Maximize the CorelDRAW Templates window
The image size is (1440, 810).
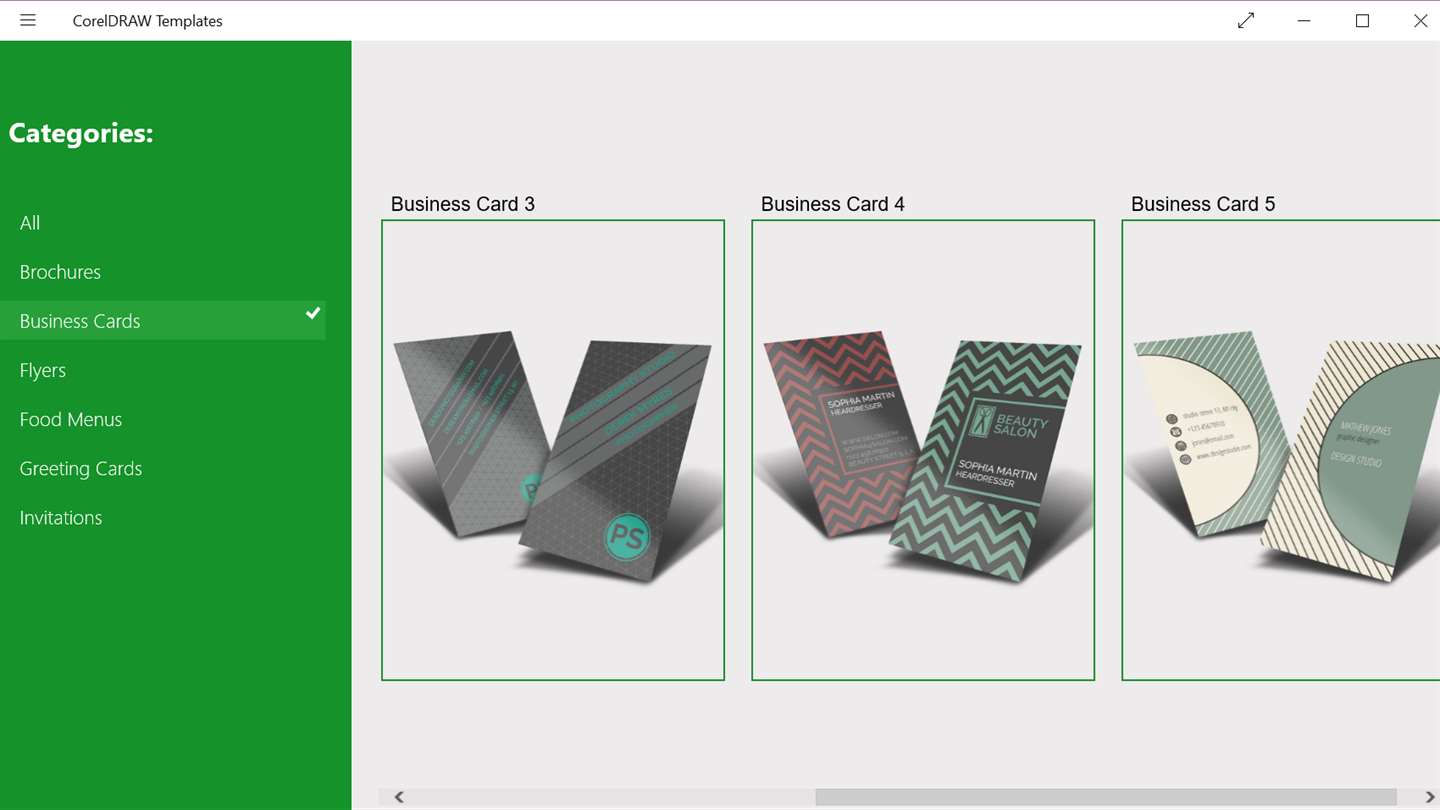coord(1362,20)
